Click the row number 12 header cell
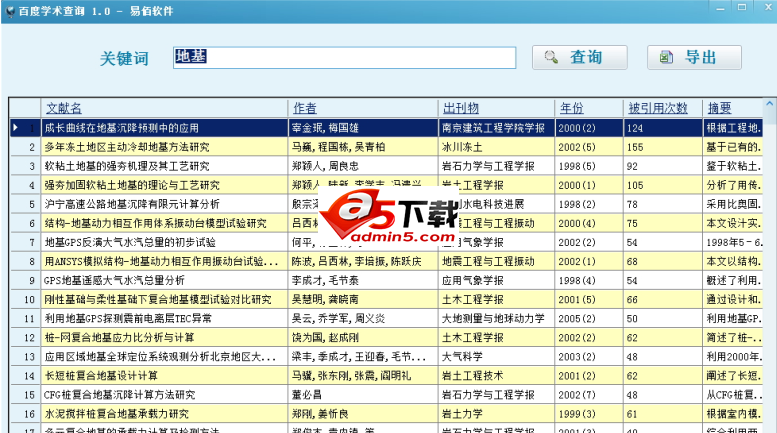 click(25, 337)
